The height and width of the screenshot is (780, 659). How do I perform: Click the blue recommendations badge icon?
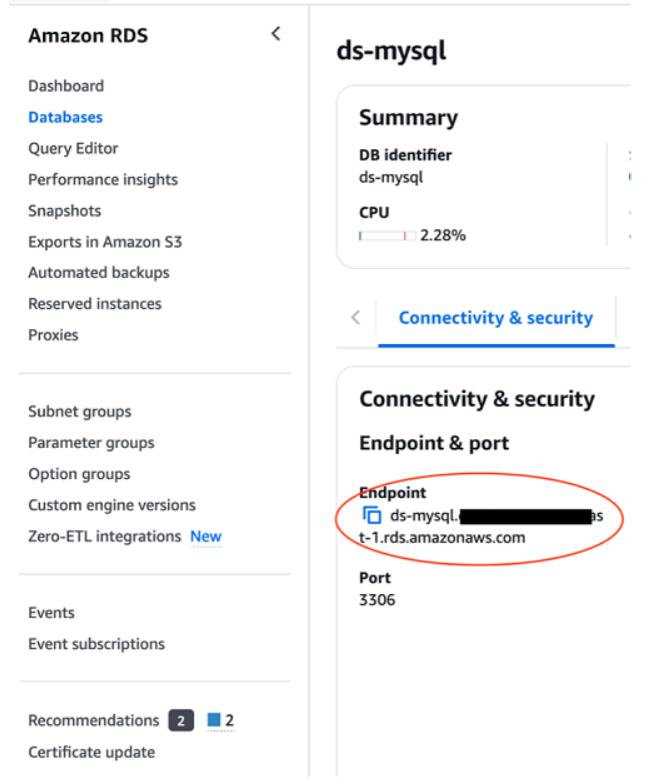213,720
